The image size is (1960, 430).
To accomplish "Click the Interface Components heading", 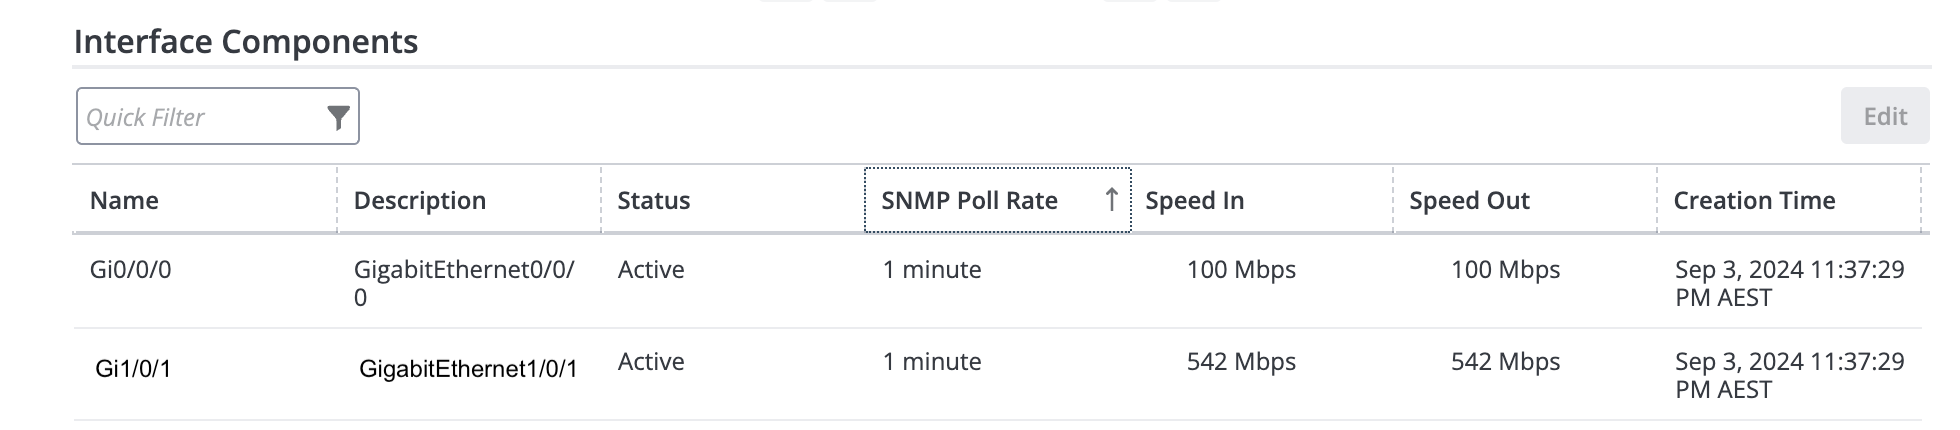I will (x=246, y=42).
